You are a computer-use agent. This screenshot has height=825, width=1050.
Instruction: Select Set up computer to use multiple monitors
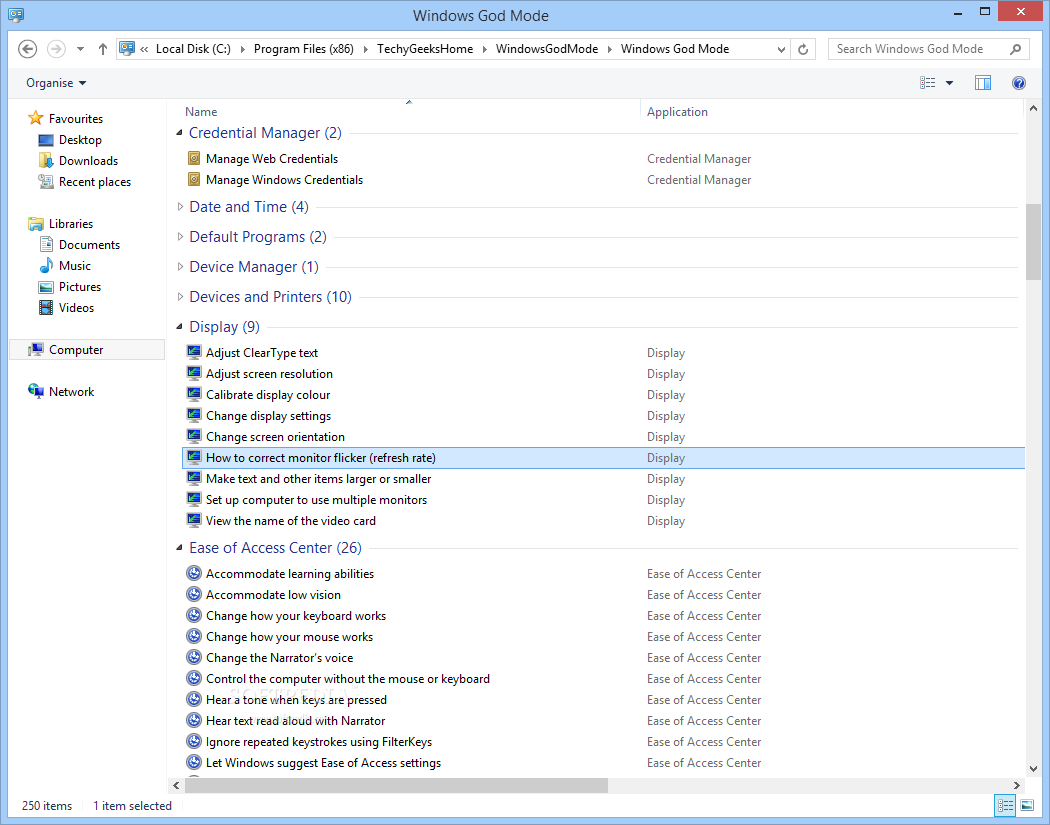point(316,500)
